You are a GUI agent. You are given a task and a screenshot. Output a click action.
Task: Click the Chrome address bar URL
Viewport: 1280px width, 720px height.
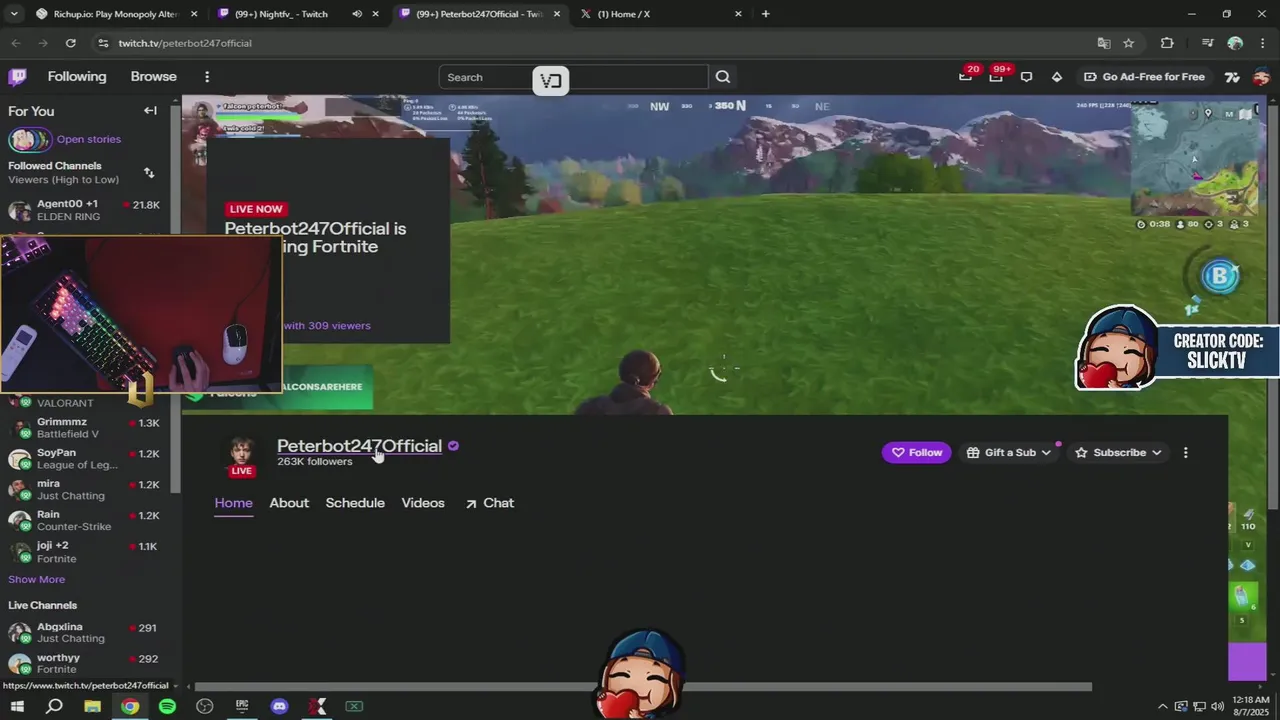pos(185,43)
